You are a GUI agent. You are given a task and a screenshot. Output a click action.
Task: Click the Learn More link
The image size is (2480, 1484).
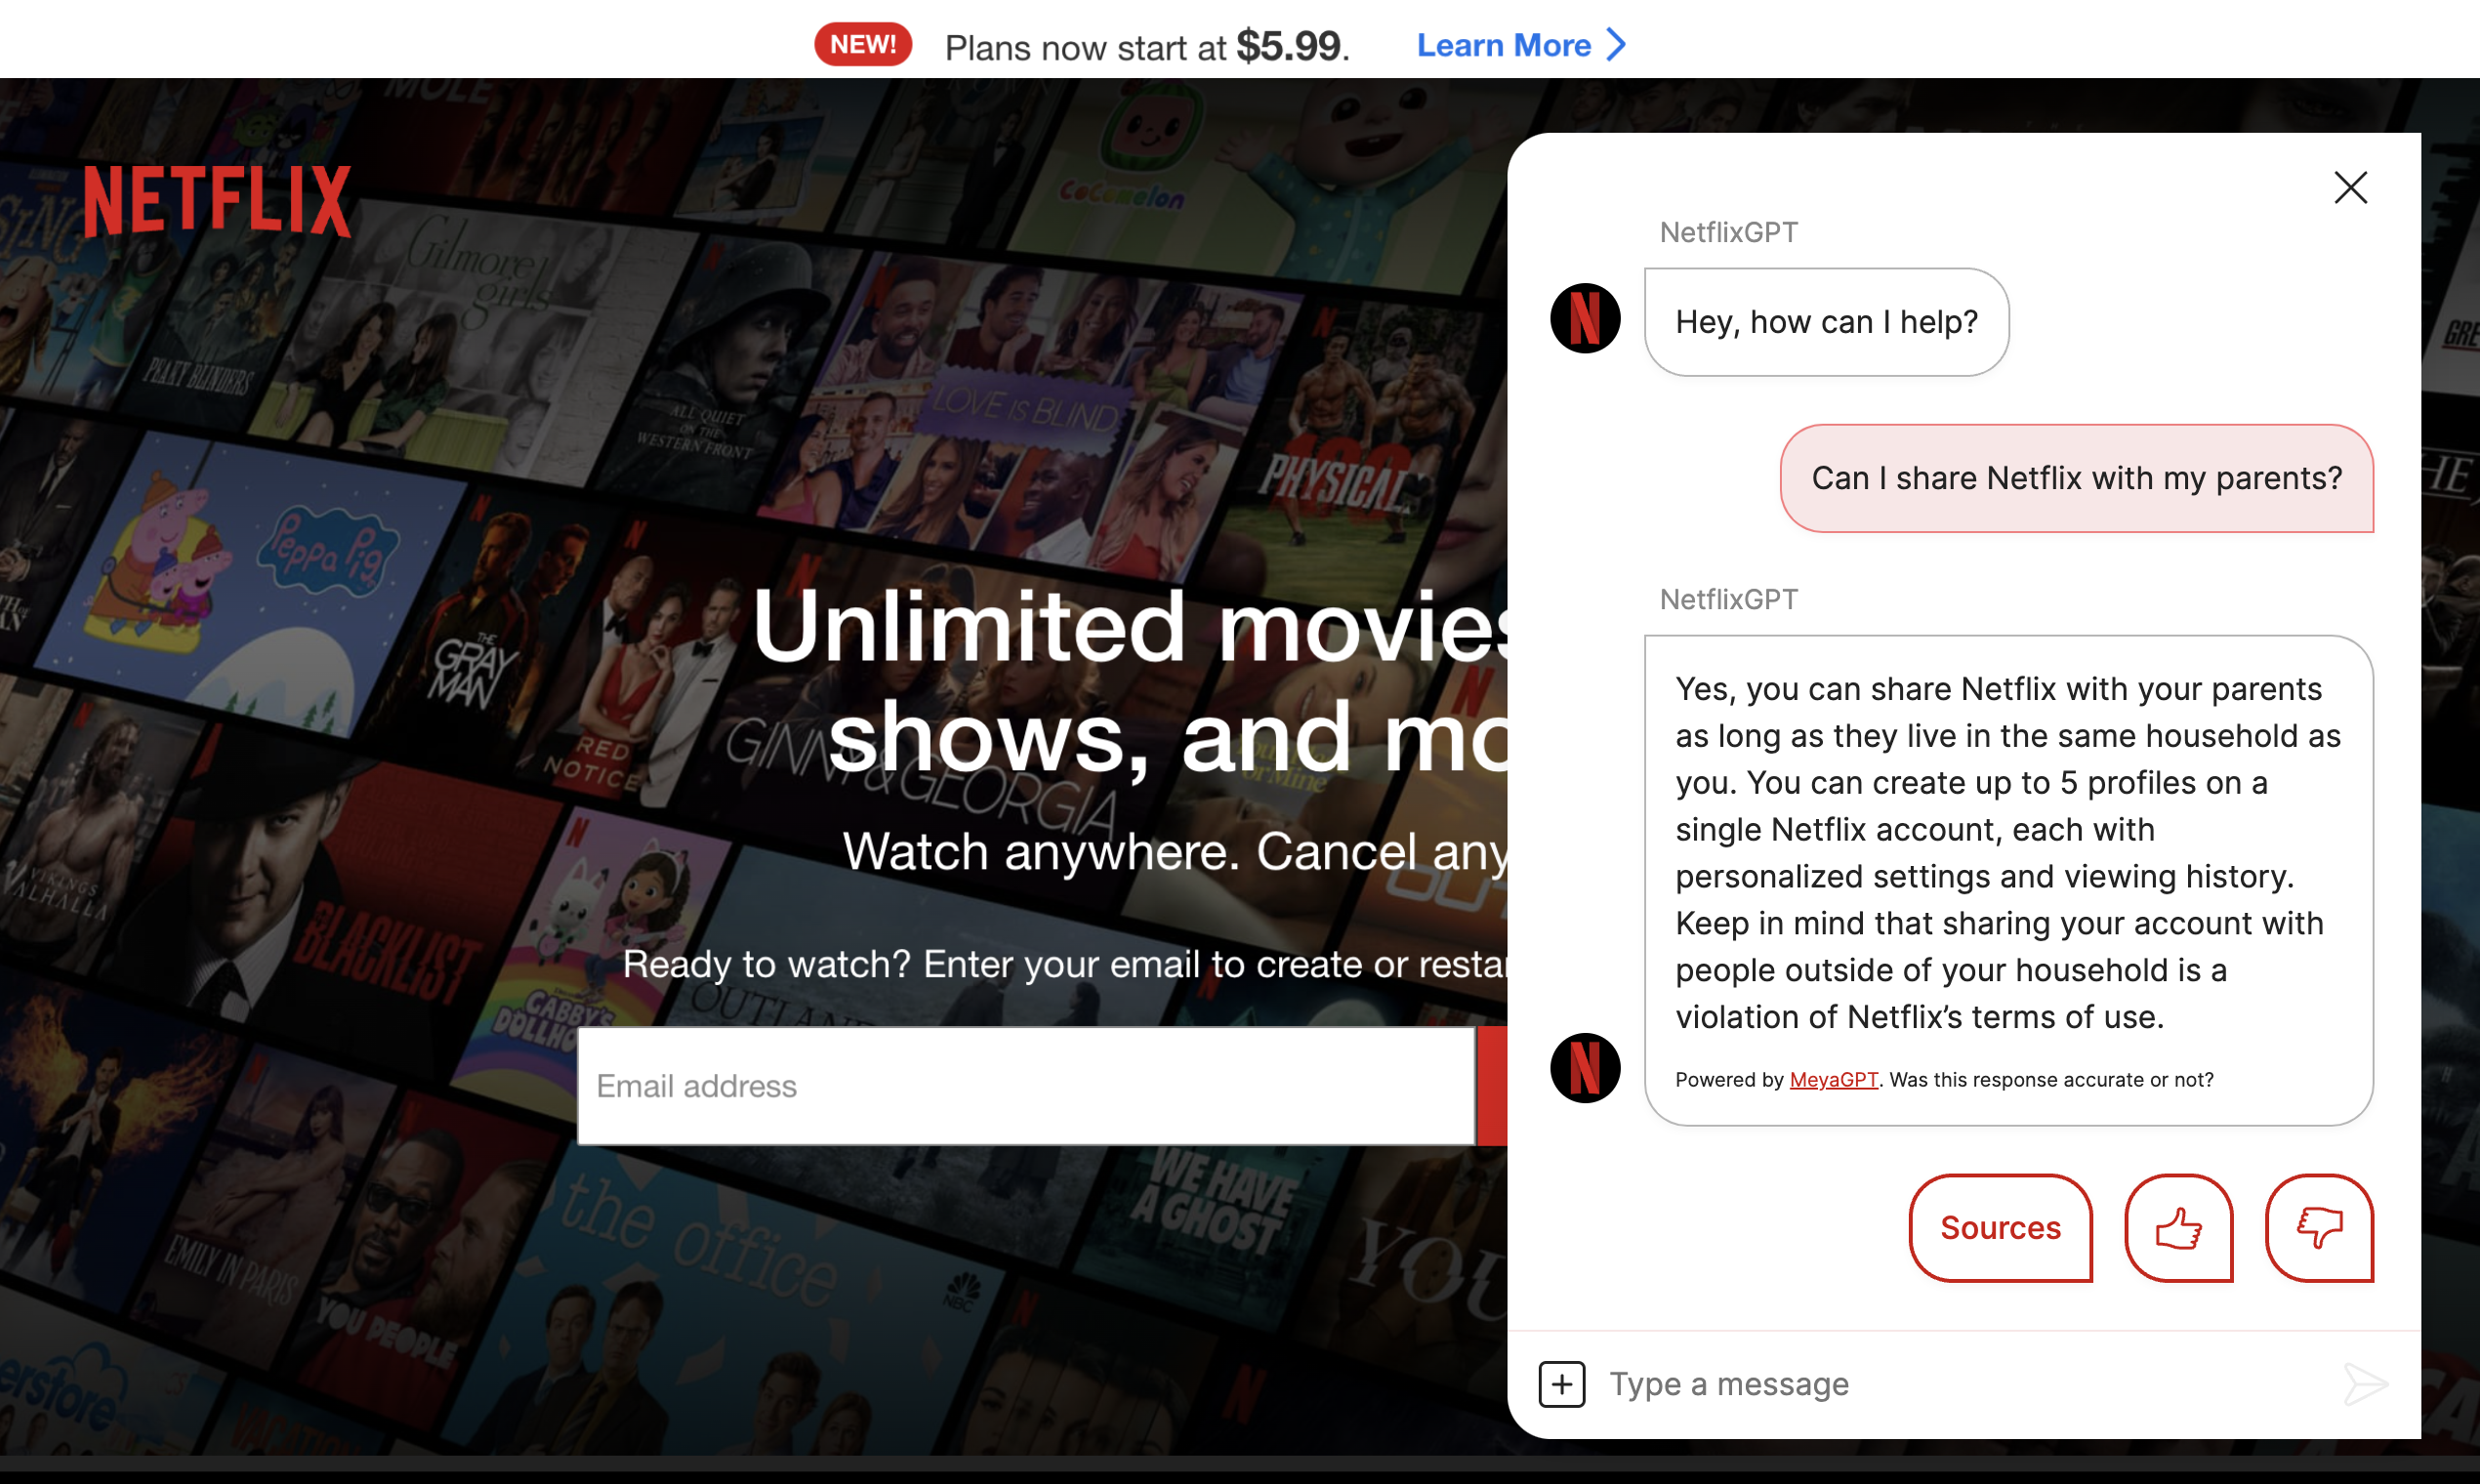[1503, 45]
